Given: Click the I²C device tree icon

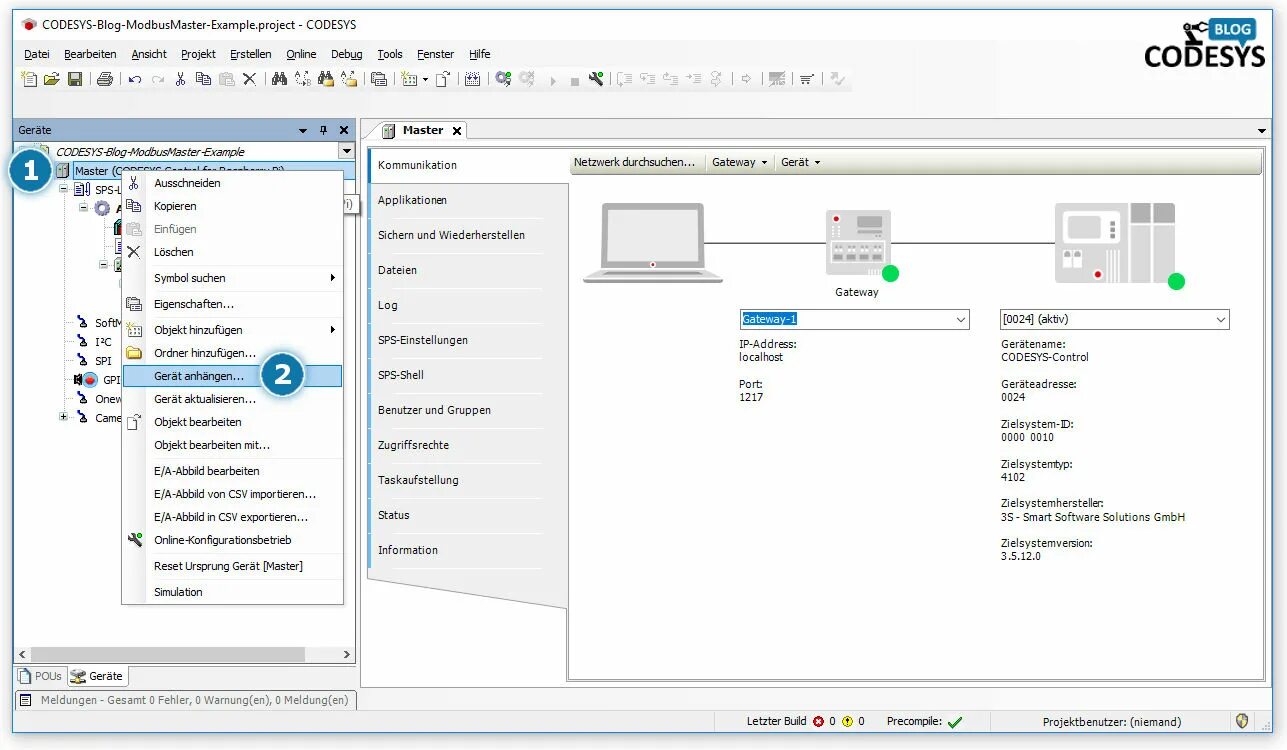Looking at the screenshot, I should click(83, 342).
